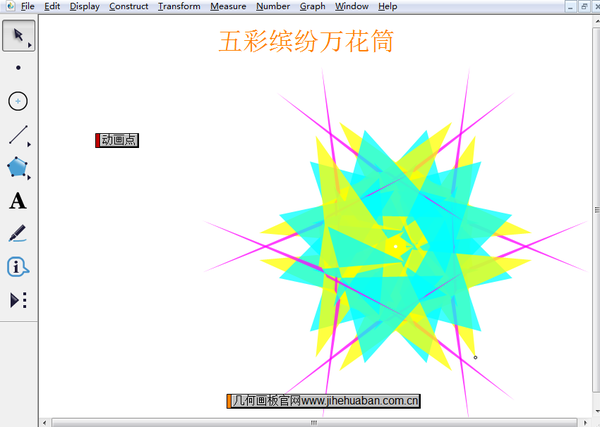This screenshot has height=427, width=600.
Task: Select the Text tool
Action: [x=18, y=201]
